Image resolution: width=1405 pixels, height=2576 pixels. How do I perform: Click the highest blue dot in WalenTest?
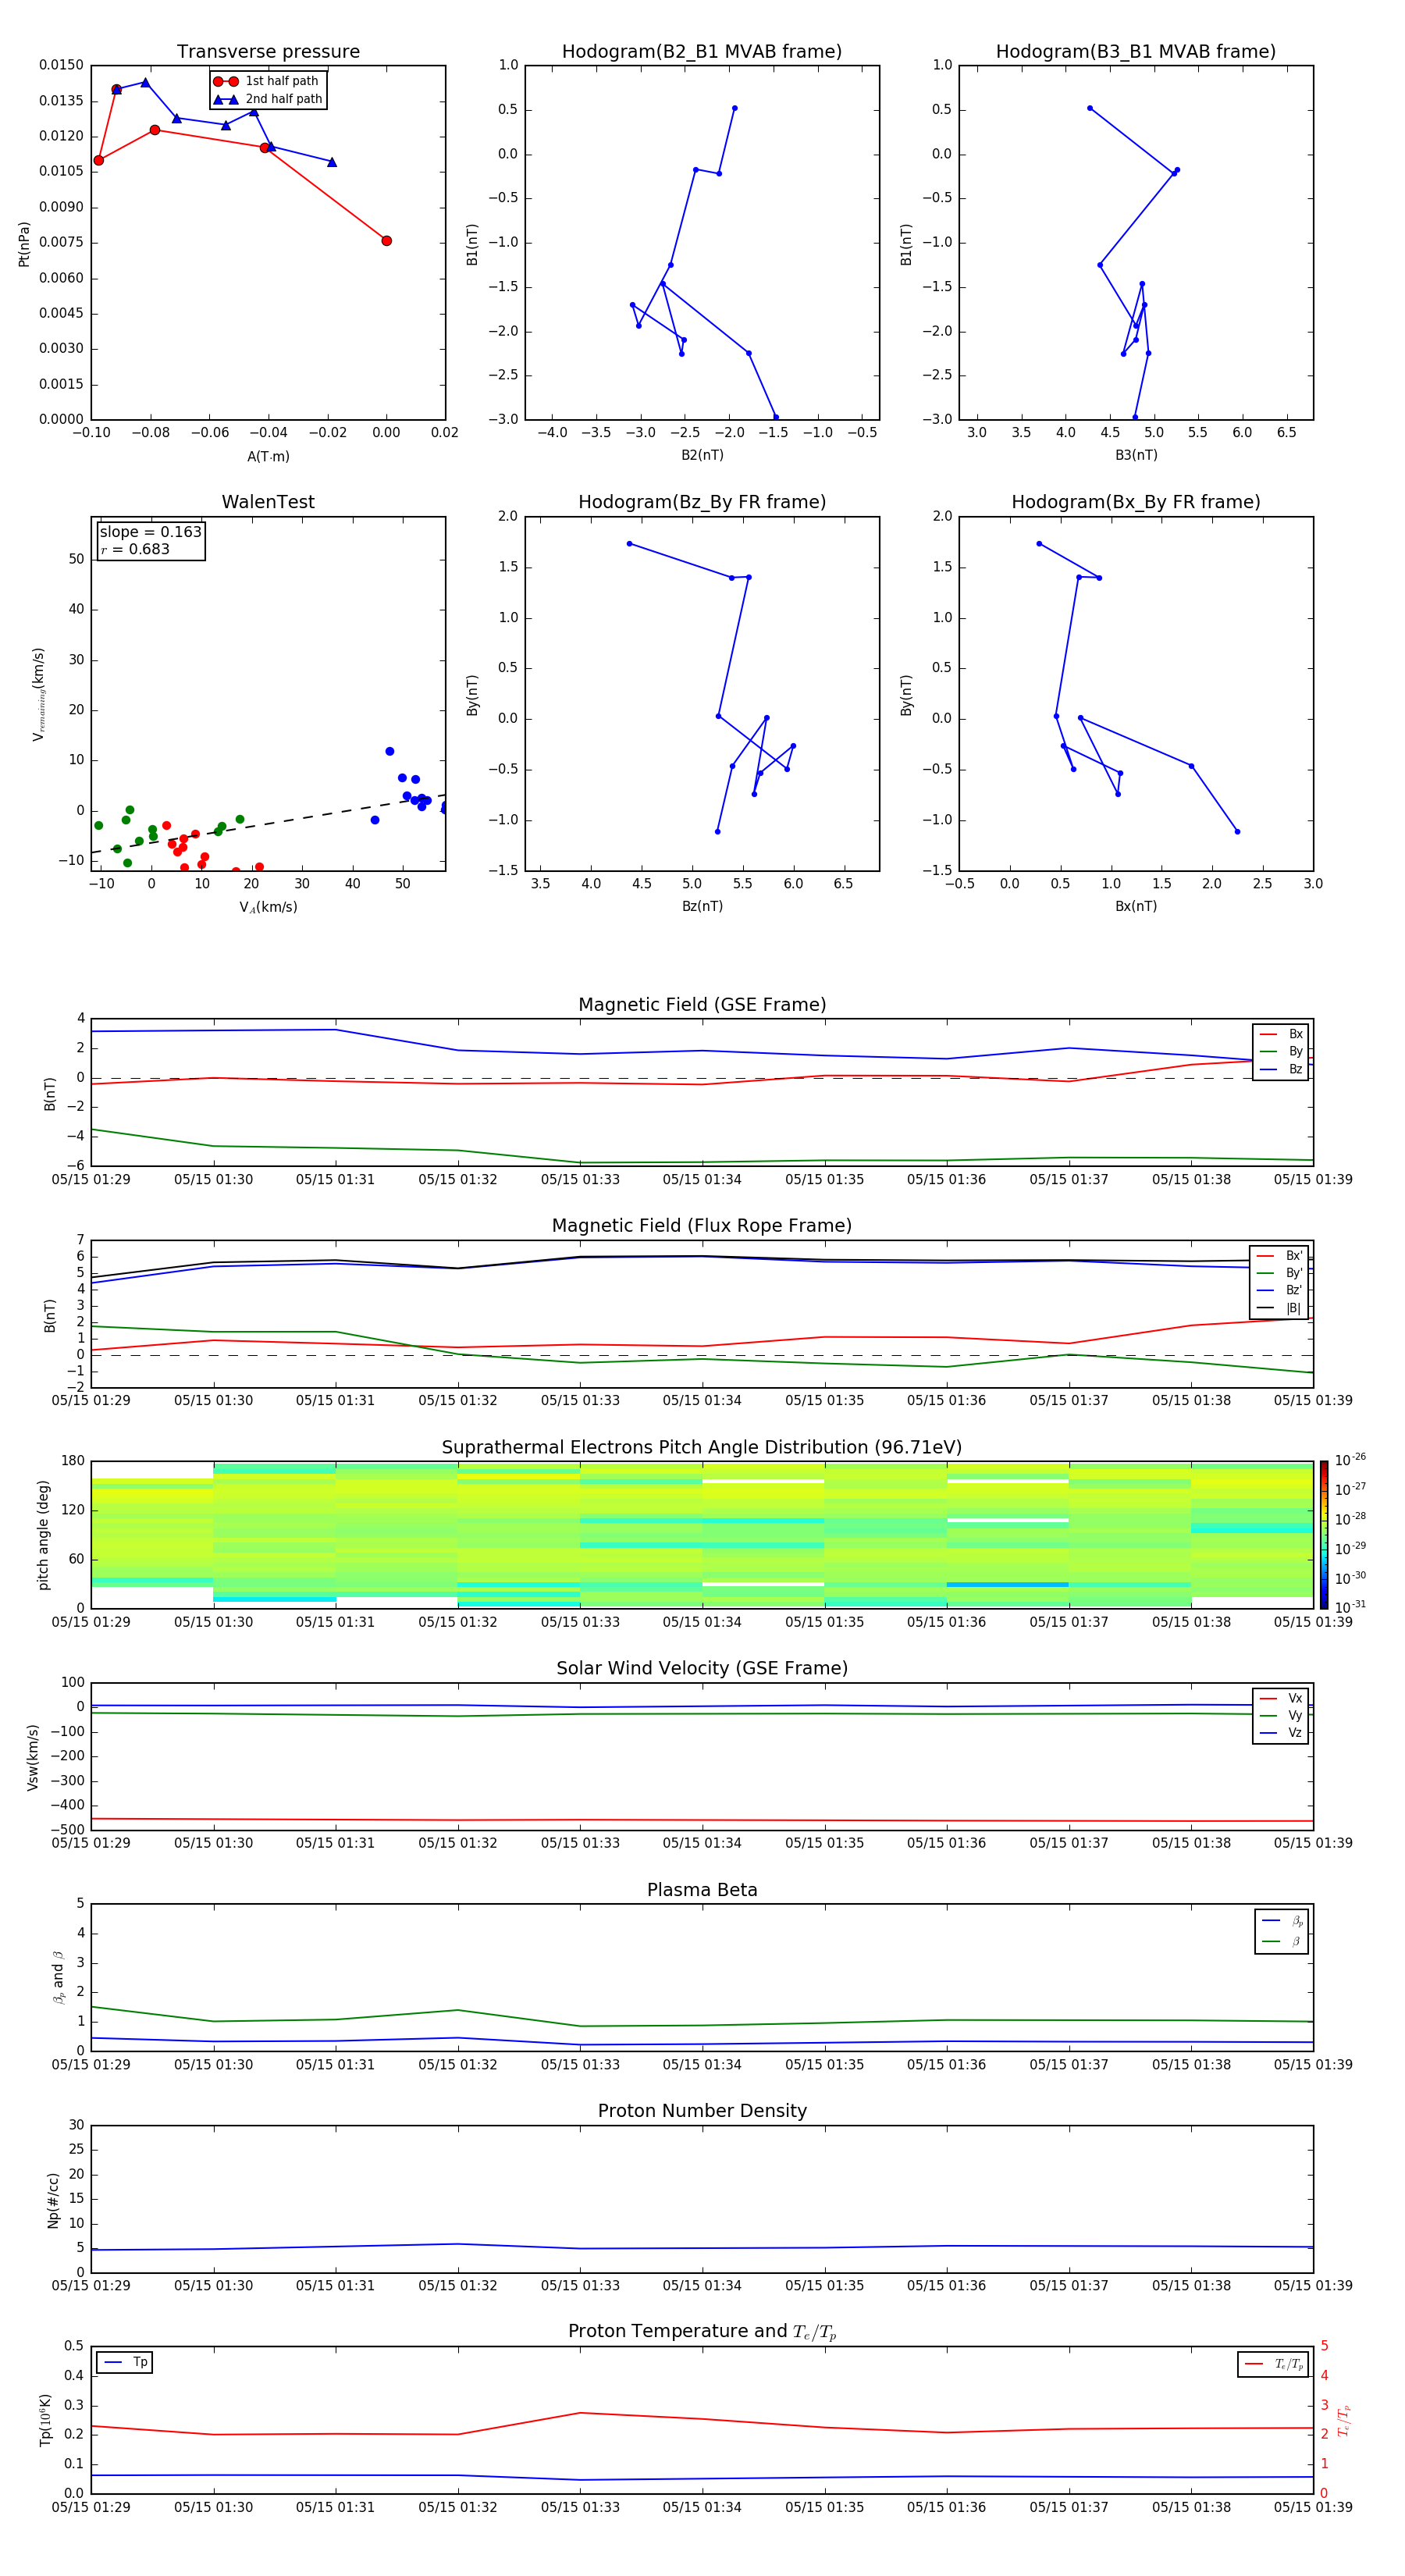(x=390, y=751)
